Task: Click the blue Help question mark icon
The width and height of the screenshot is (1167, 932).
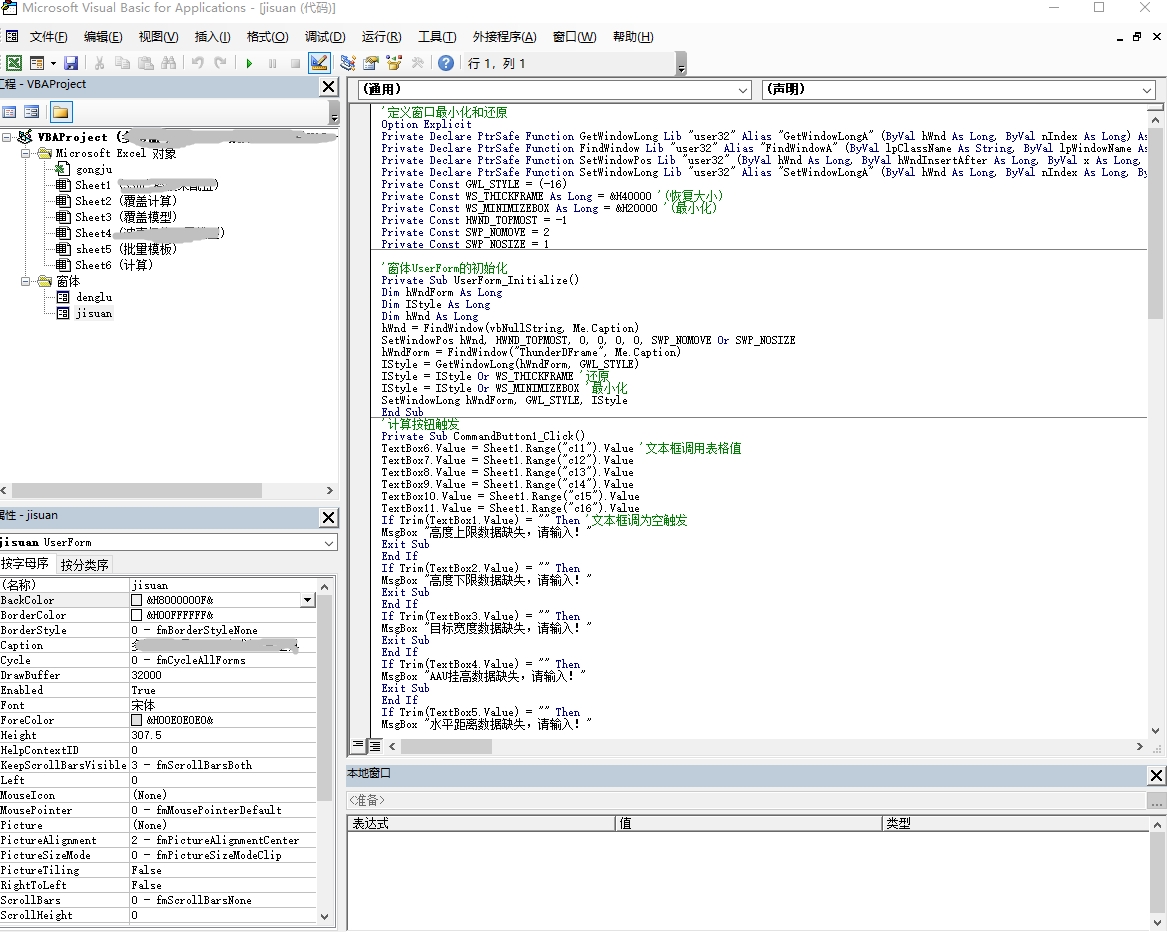Action: tap(446, 63)
